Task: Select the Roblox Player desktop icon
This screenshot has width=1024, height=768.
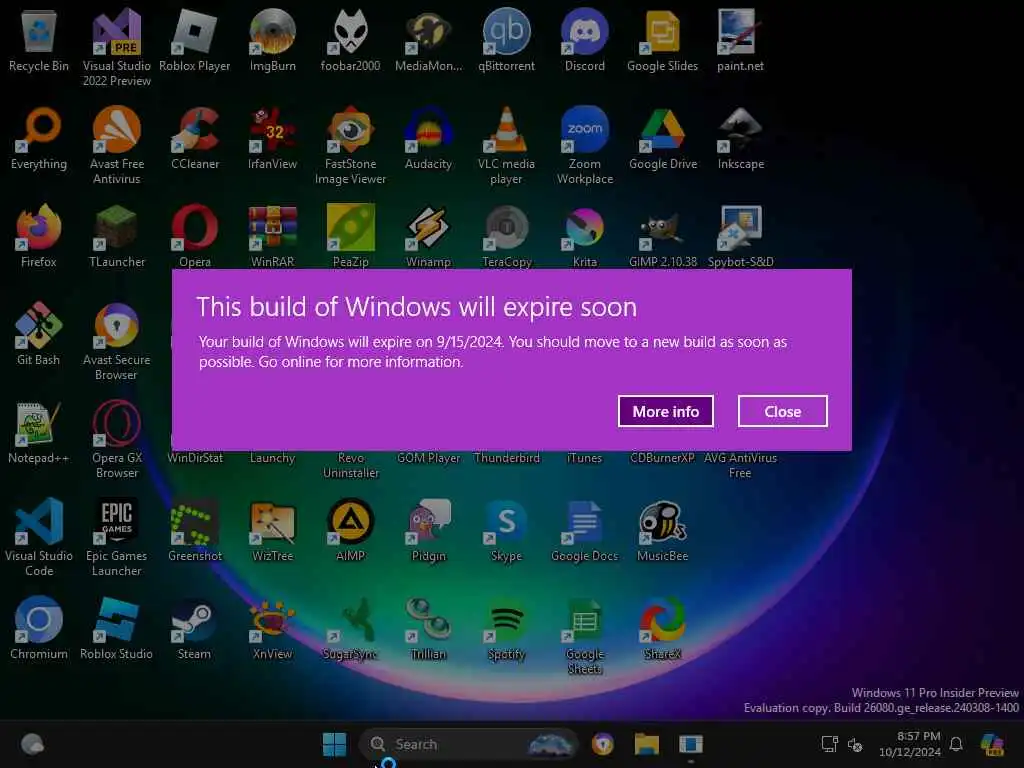Action: coord(195,40)
